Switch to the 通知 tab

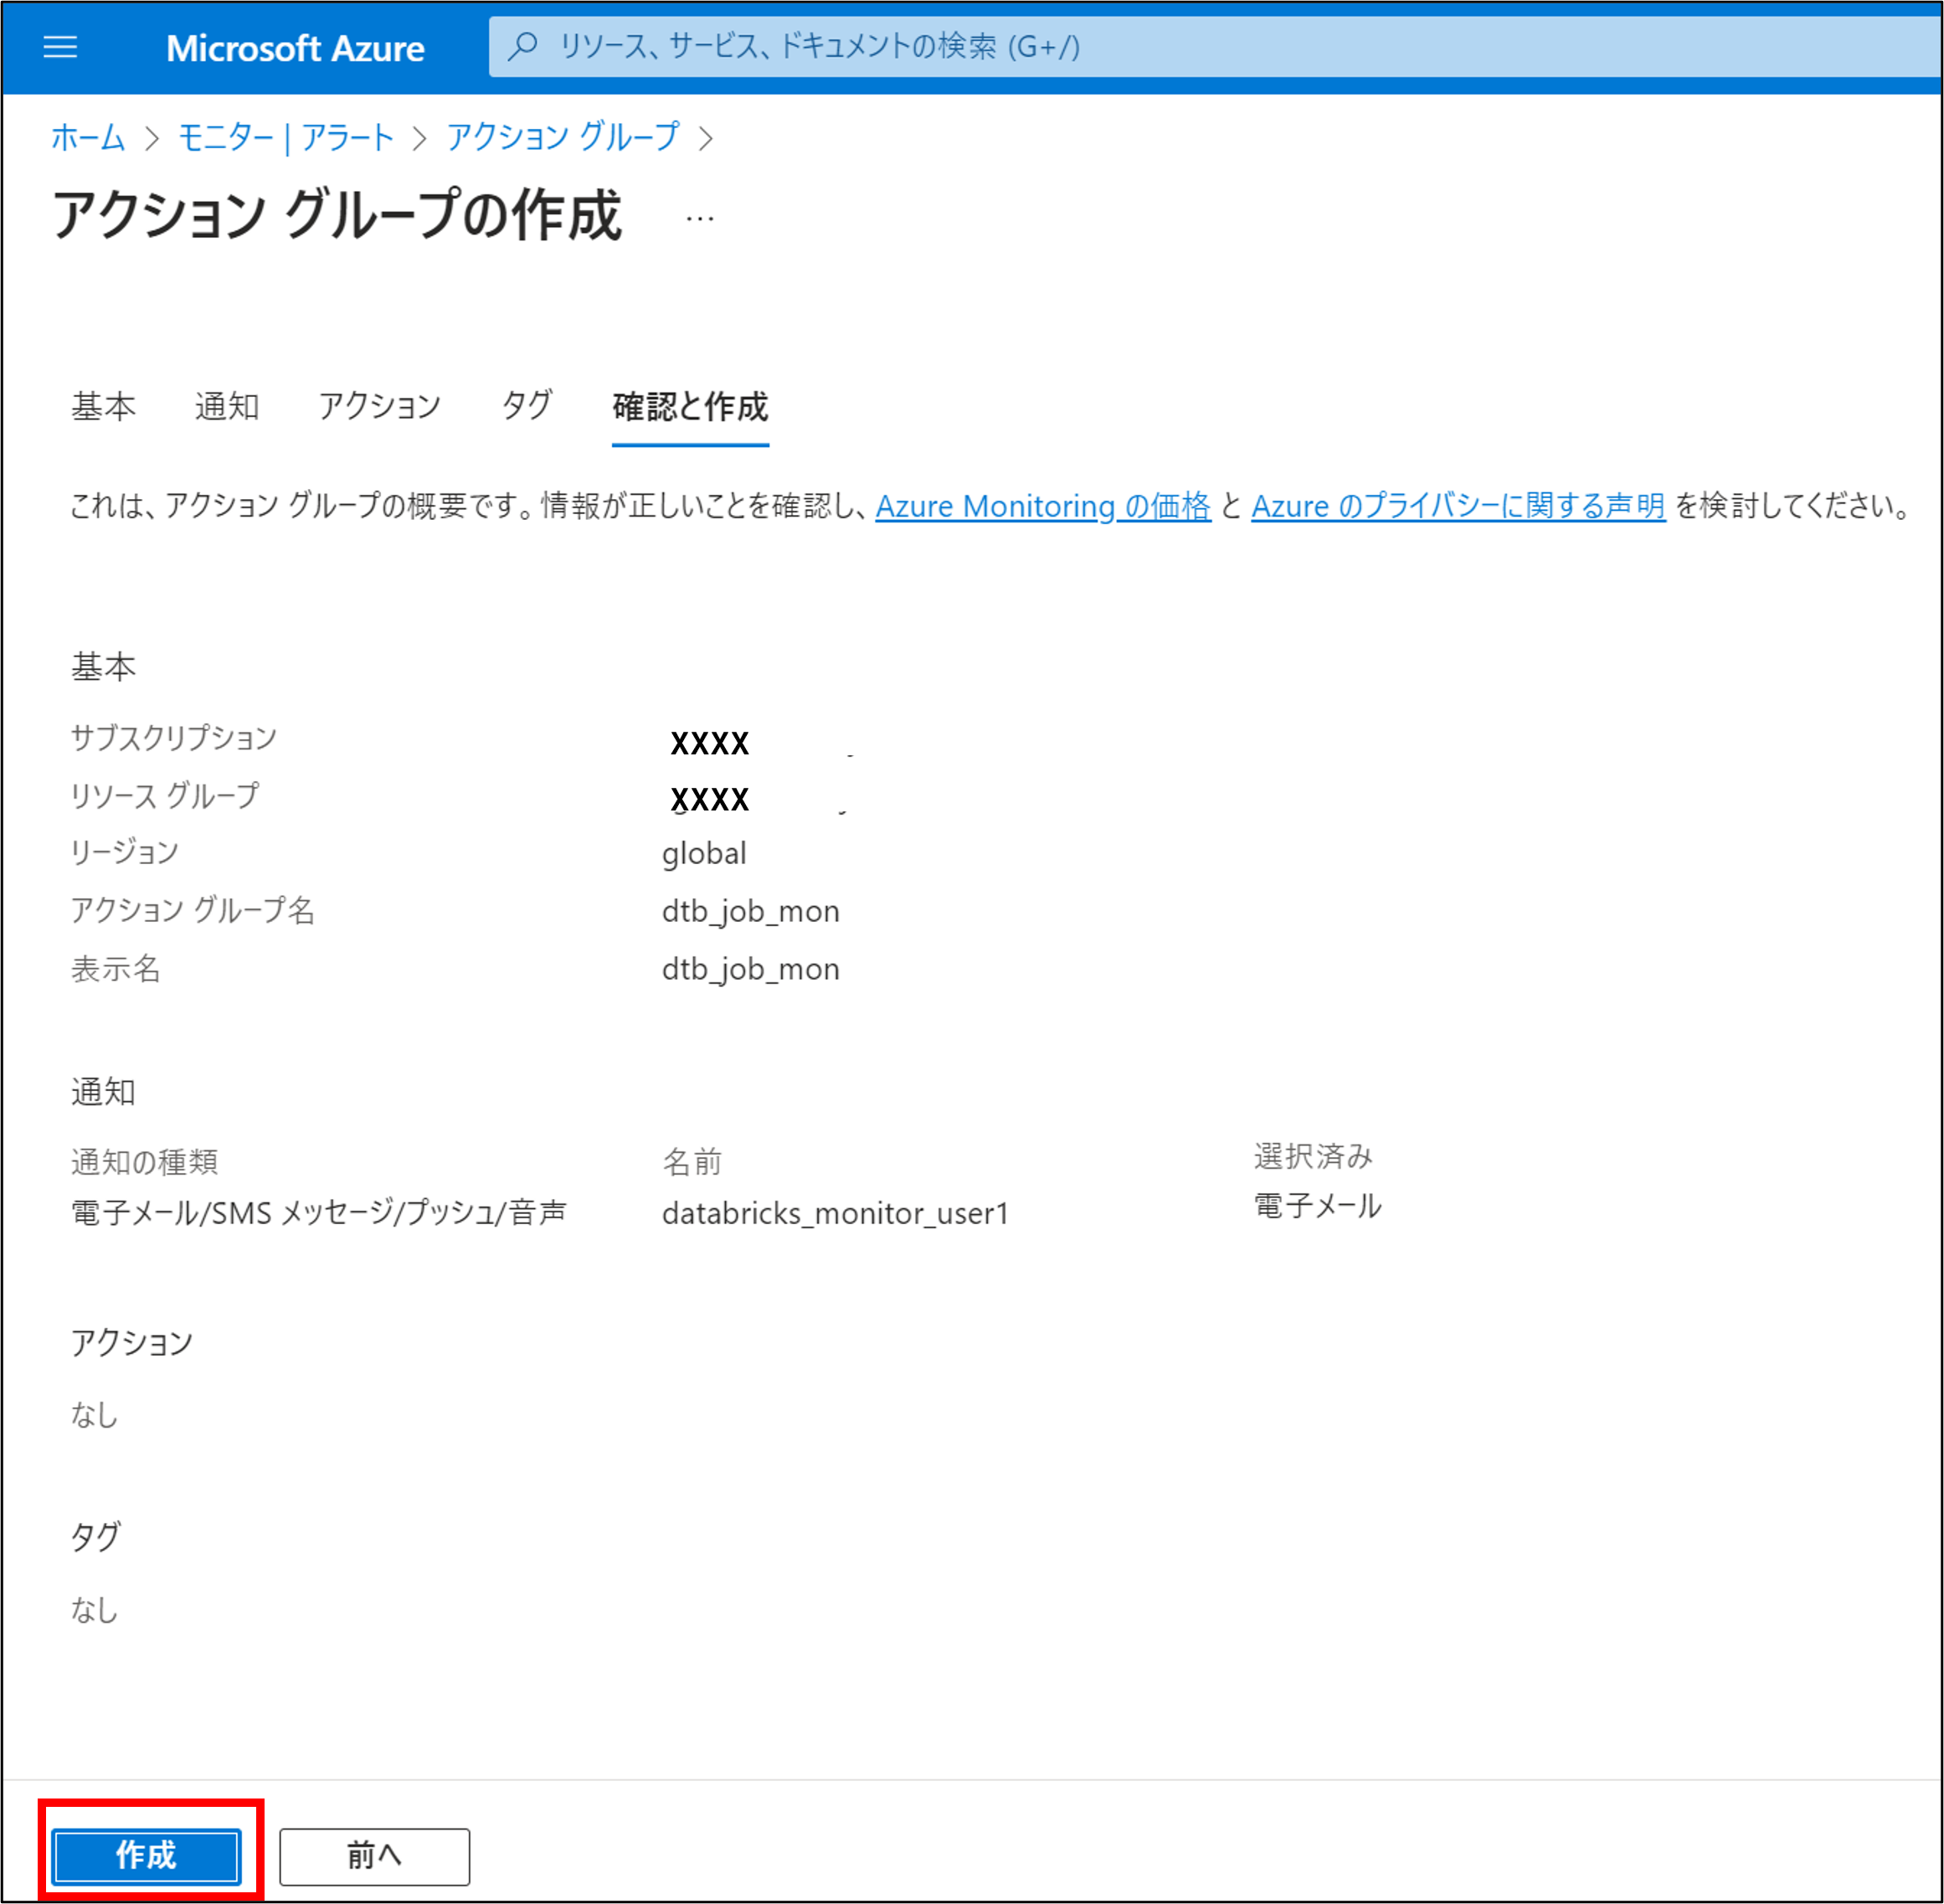tap(227, 407)
